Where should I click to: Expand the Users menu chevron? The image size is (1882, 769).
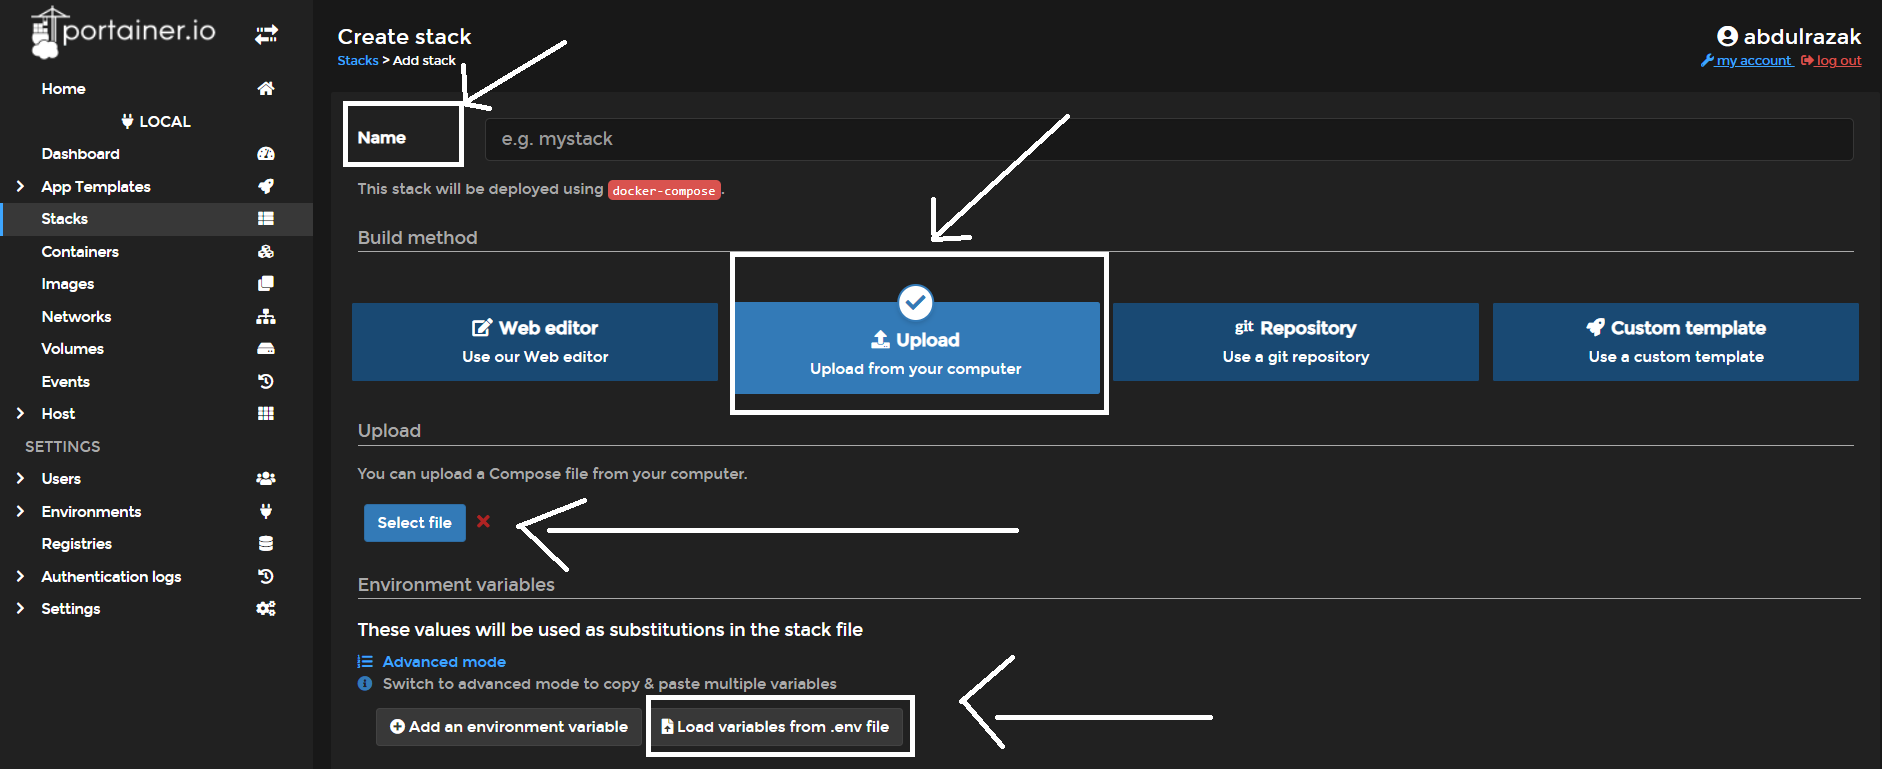[x=20, y=478]
